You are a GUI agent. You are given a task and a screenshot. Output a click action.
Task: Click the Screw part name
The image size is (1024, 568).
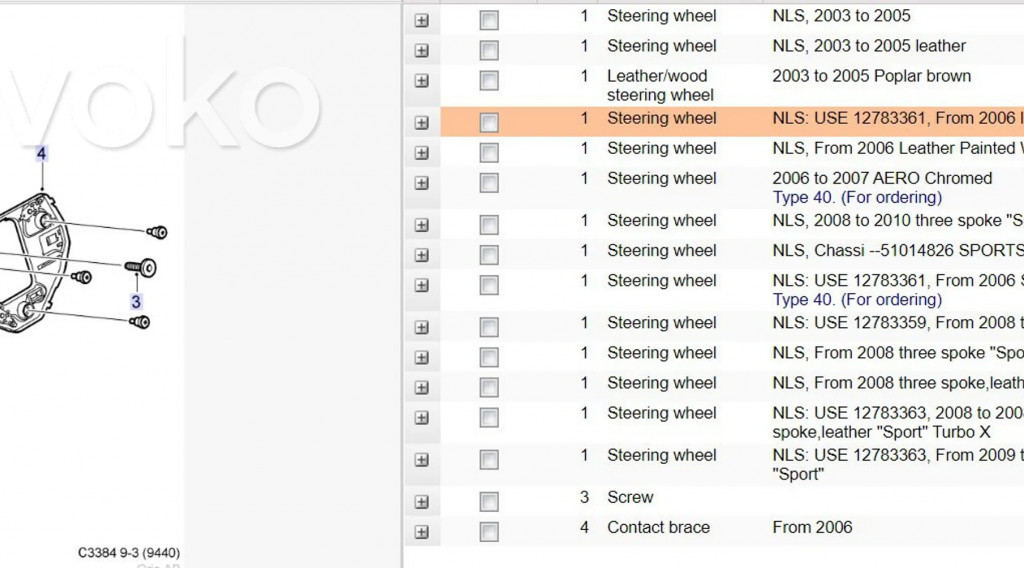630,497
